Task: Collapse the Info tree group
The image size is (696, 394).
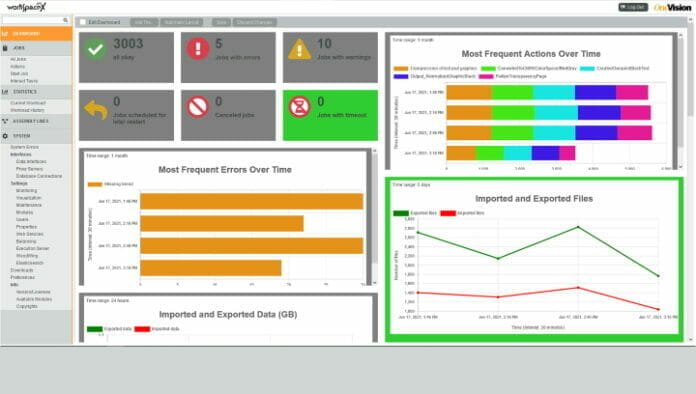Action: [14, 284]
